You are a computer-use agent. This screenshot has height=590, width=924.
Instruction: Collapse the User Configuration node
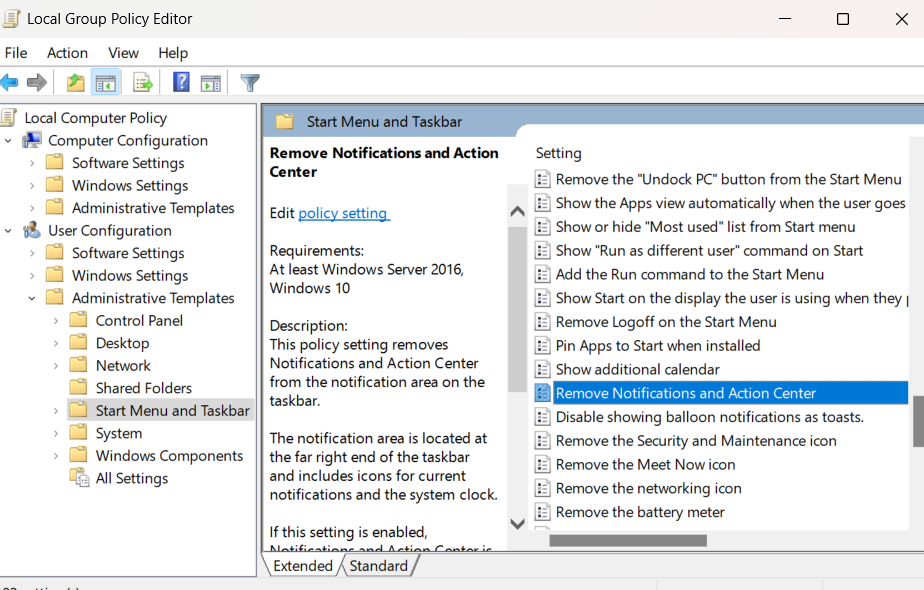8,231
